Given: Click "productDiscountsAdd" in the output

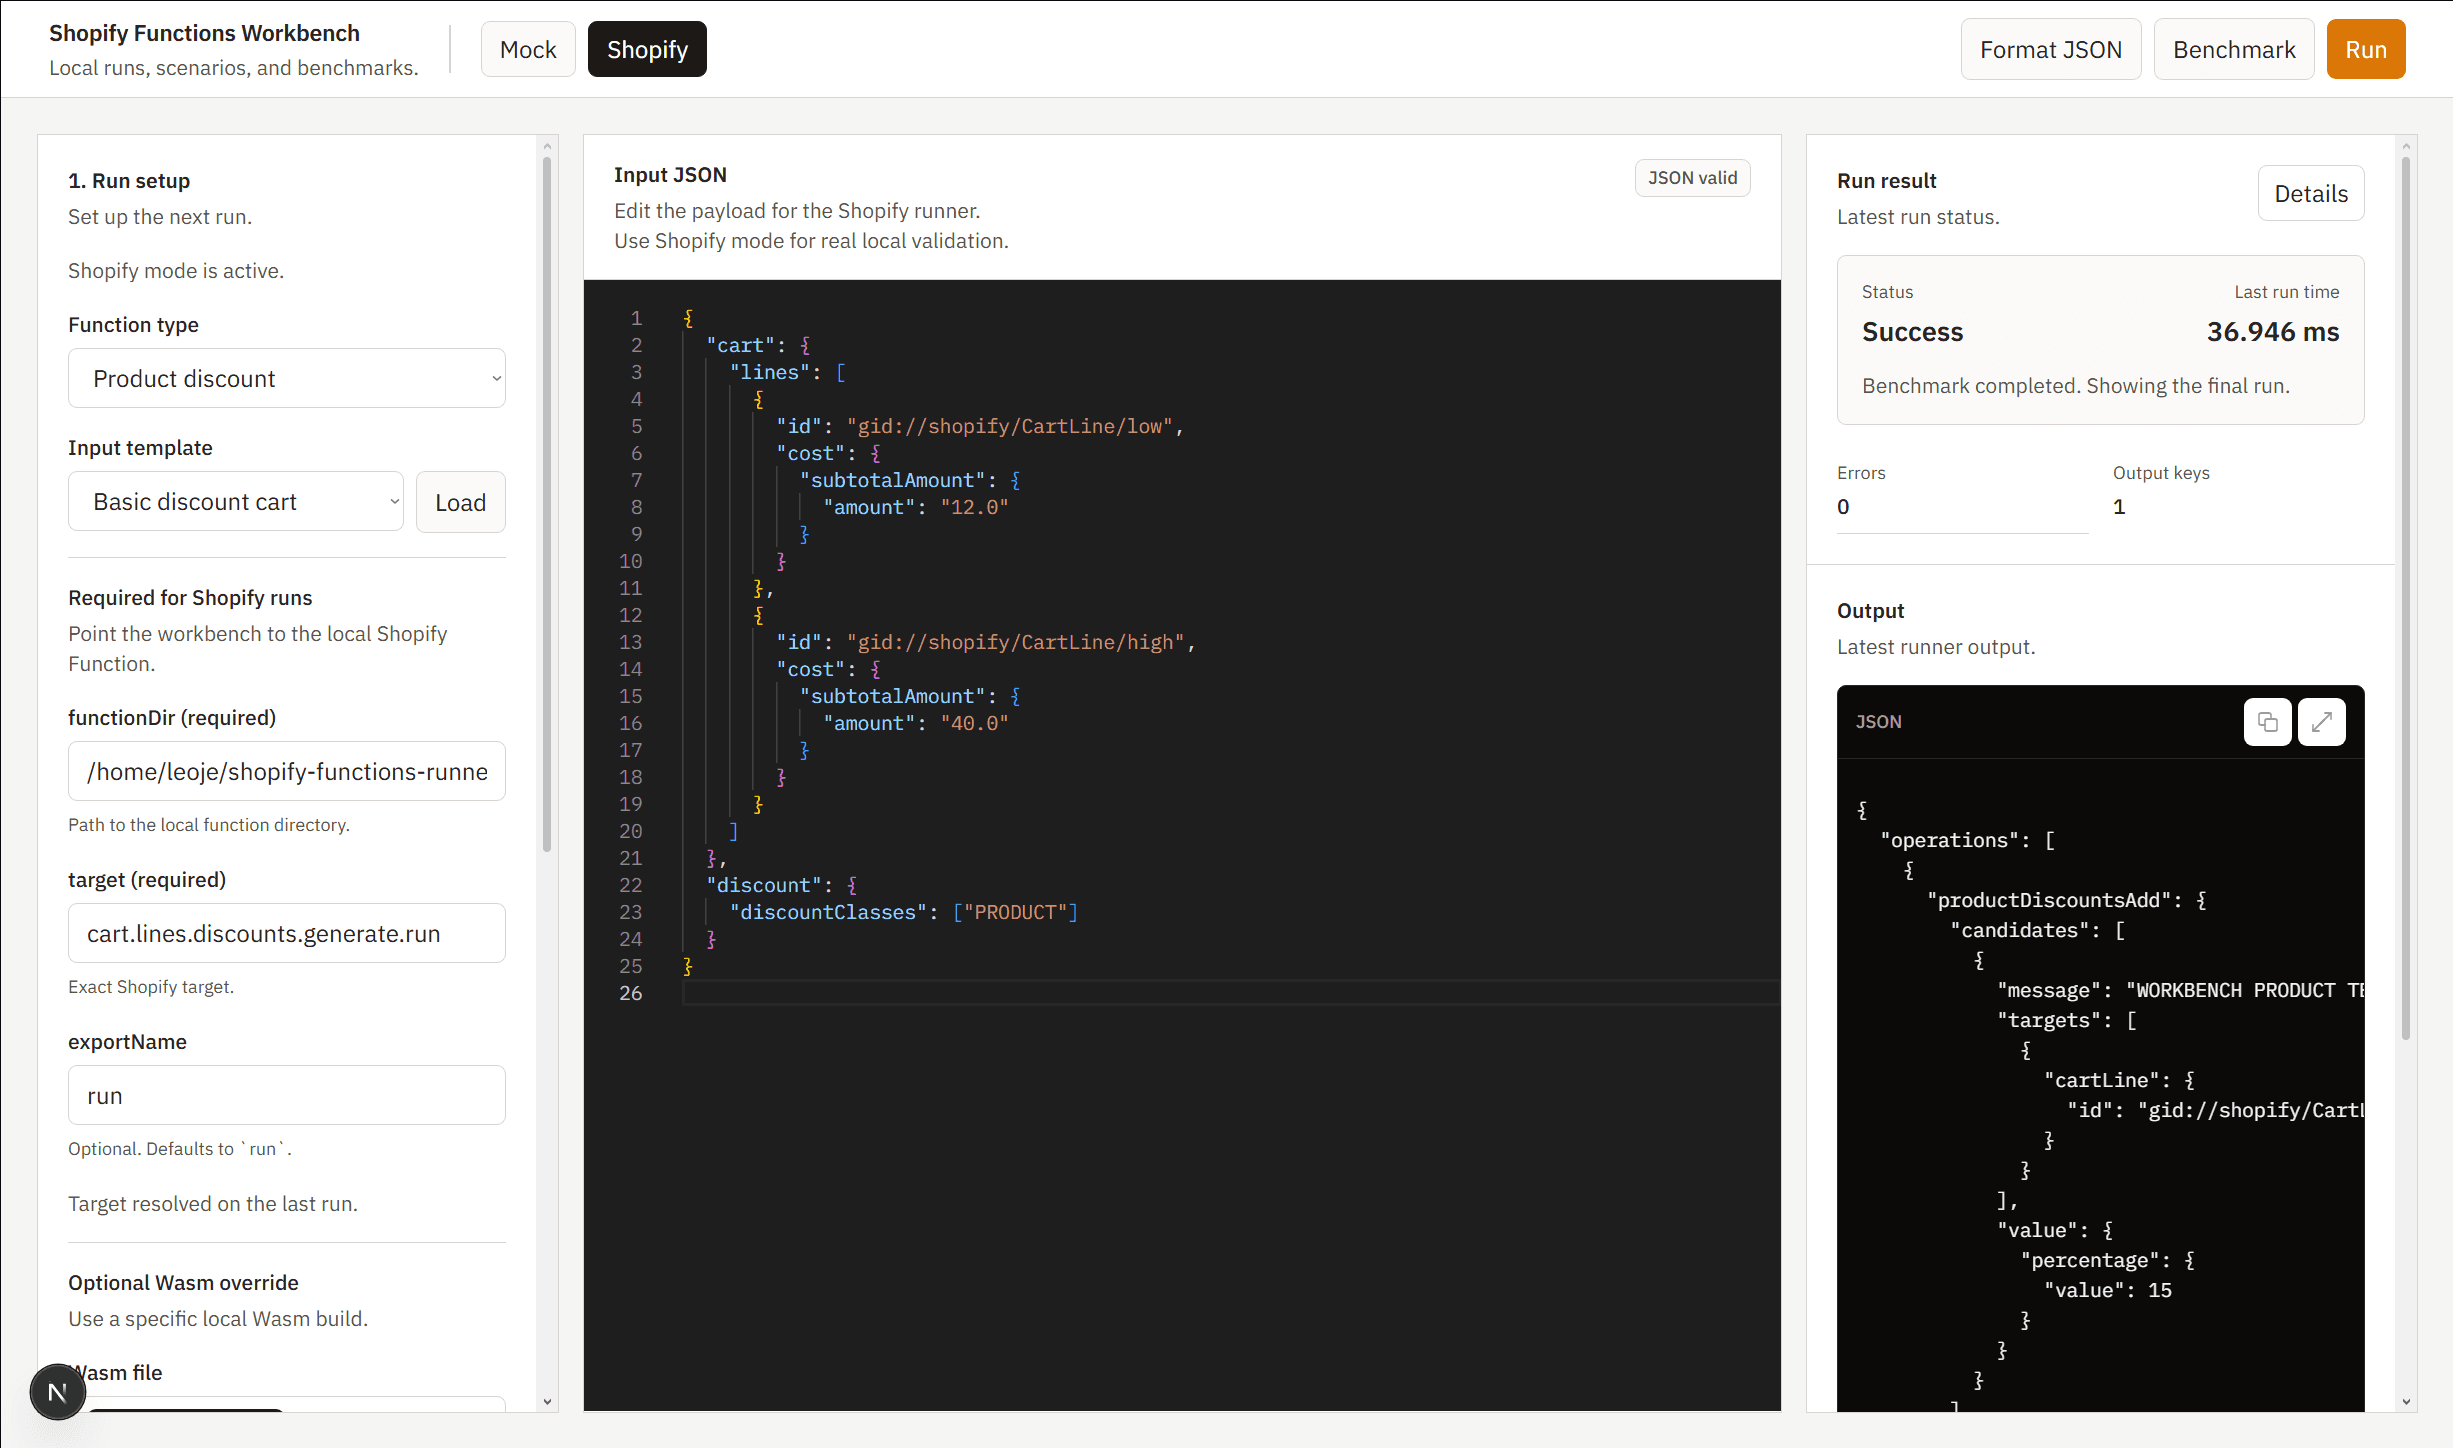Looking at the screenshot, I should 2049,900.
